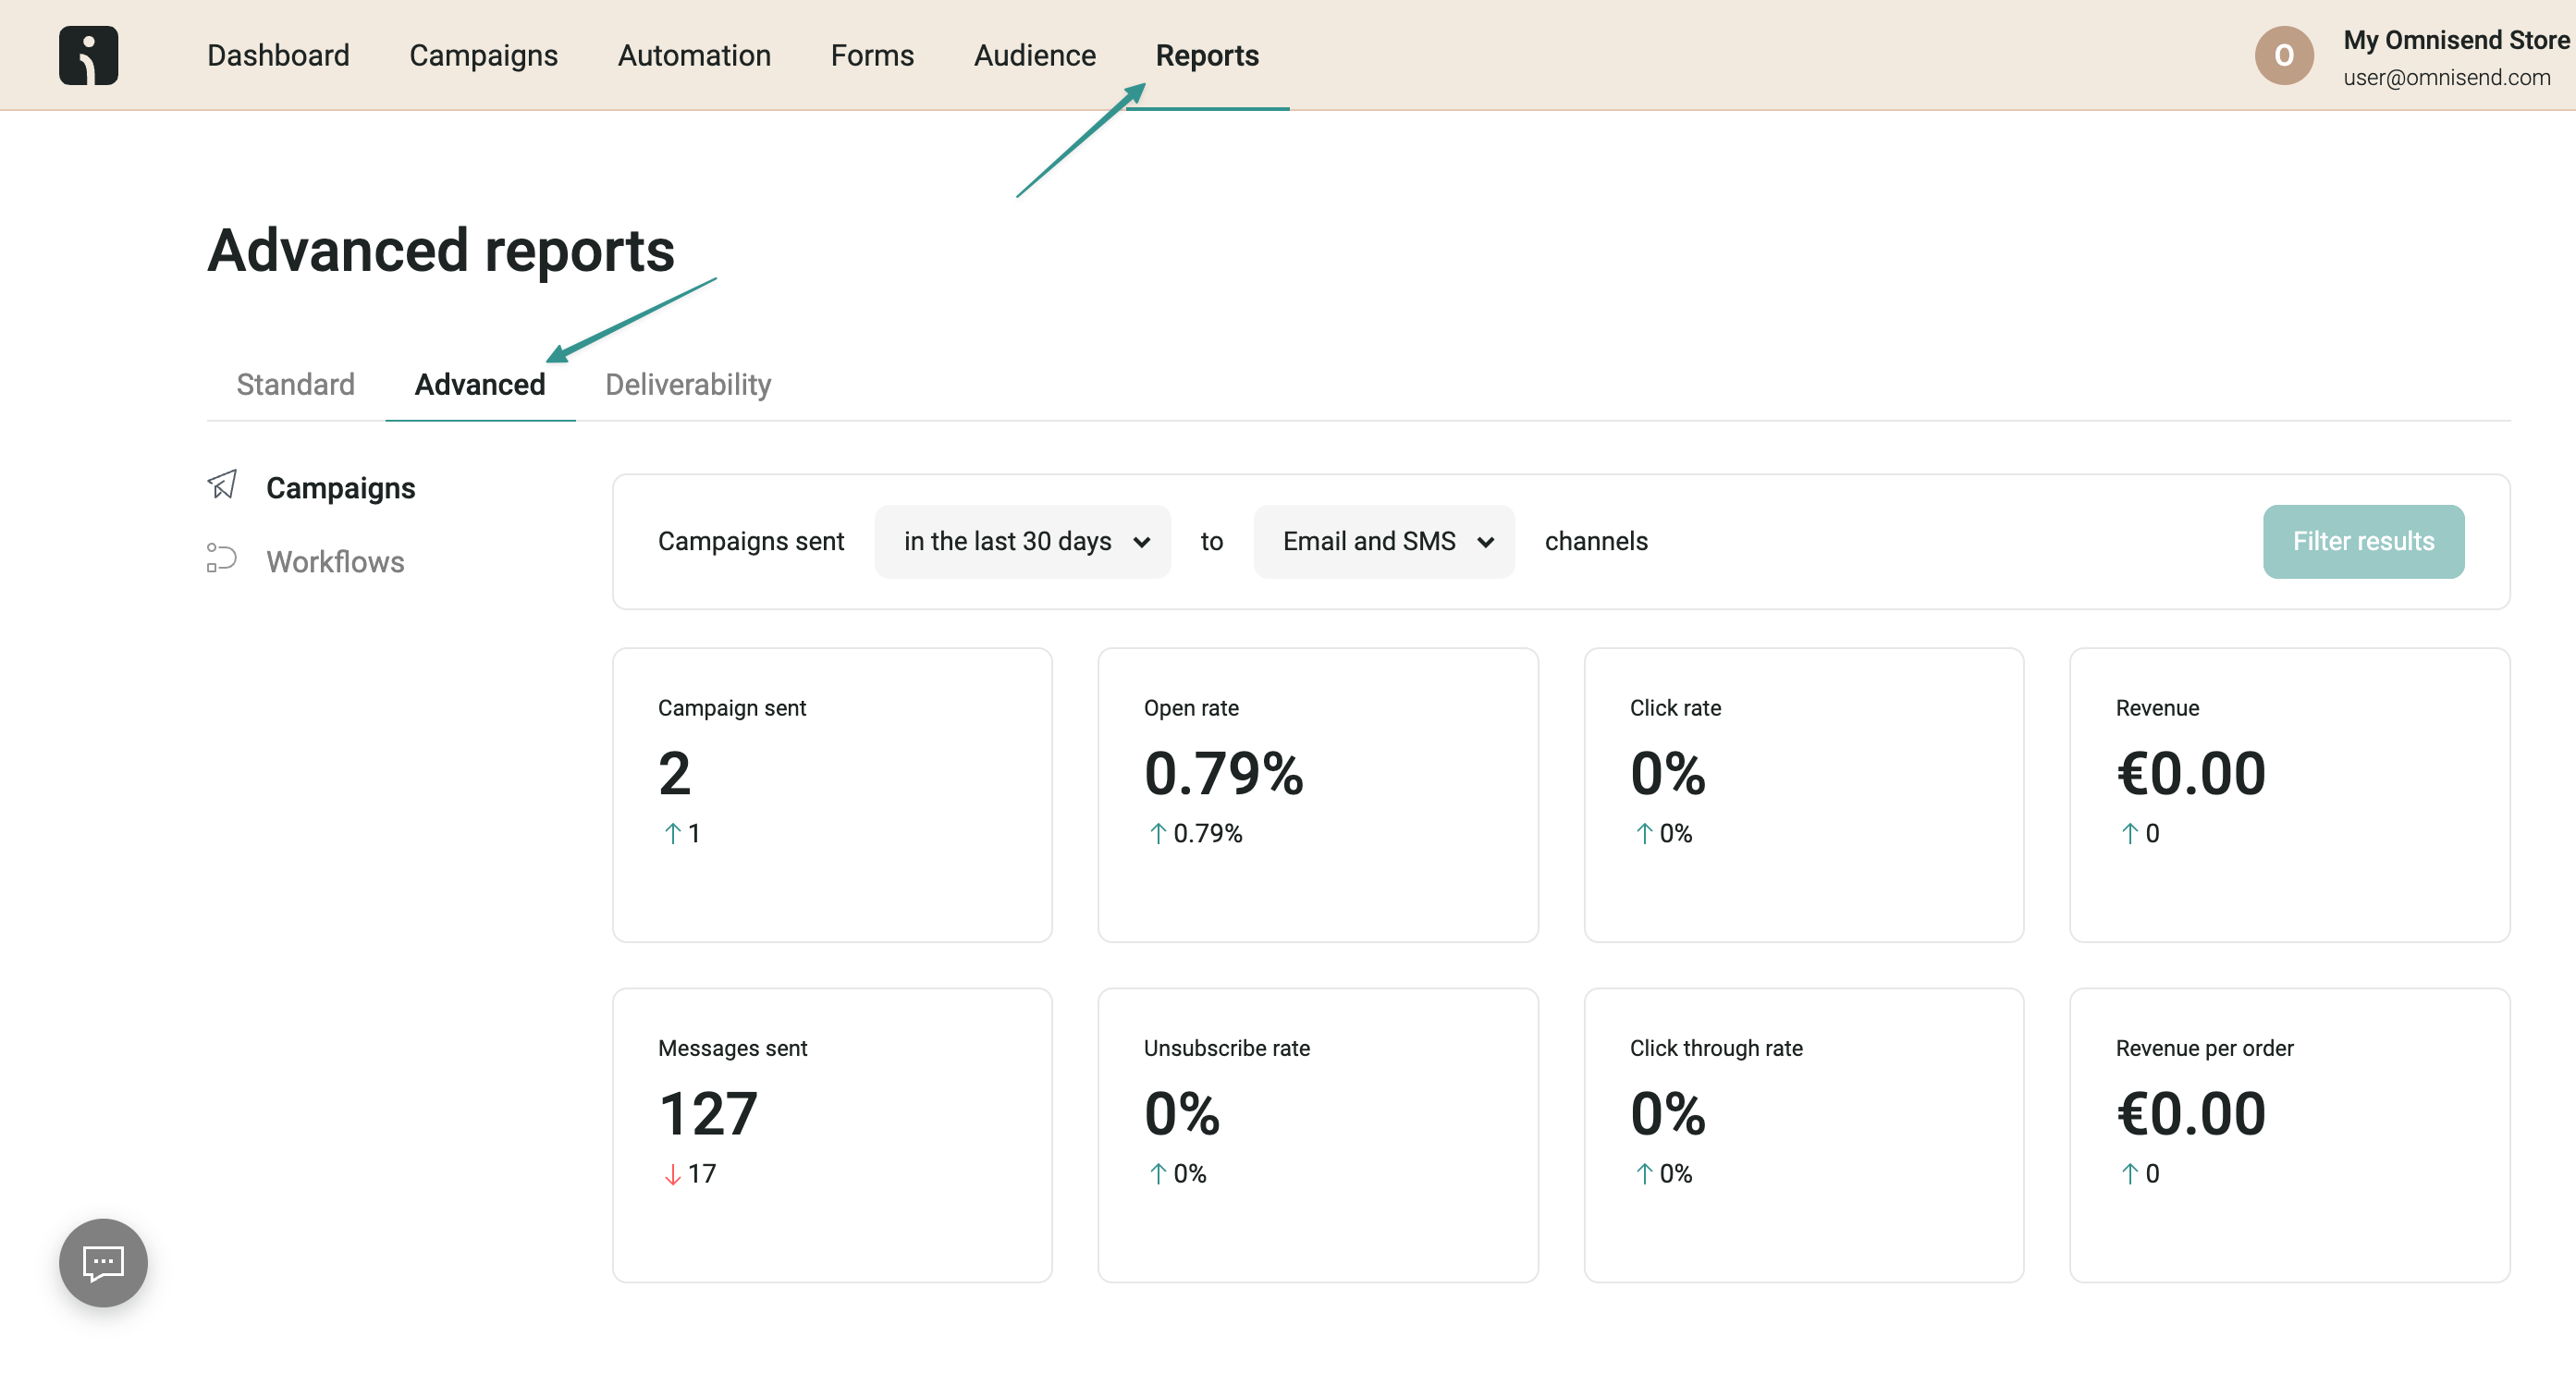This screenshot has width=2576, height=1374.
Task: Click the Workflows icon in the sidebar
Action: point(221,560)
